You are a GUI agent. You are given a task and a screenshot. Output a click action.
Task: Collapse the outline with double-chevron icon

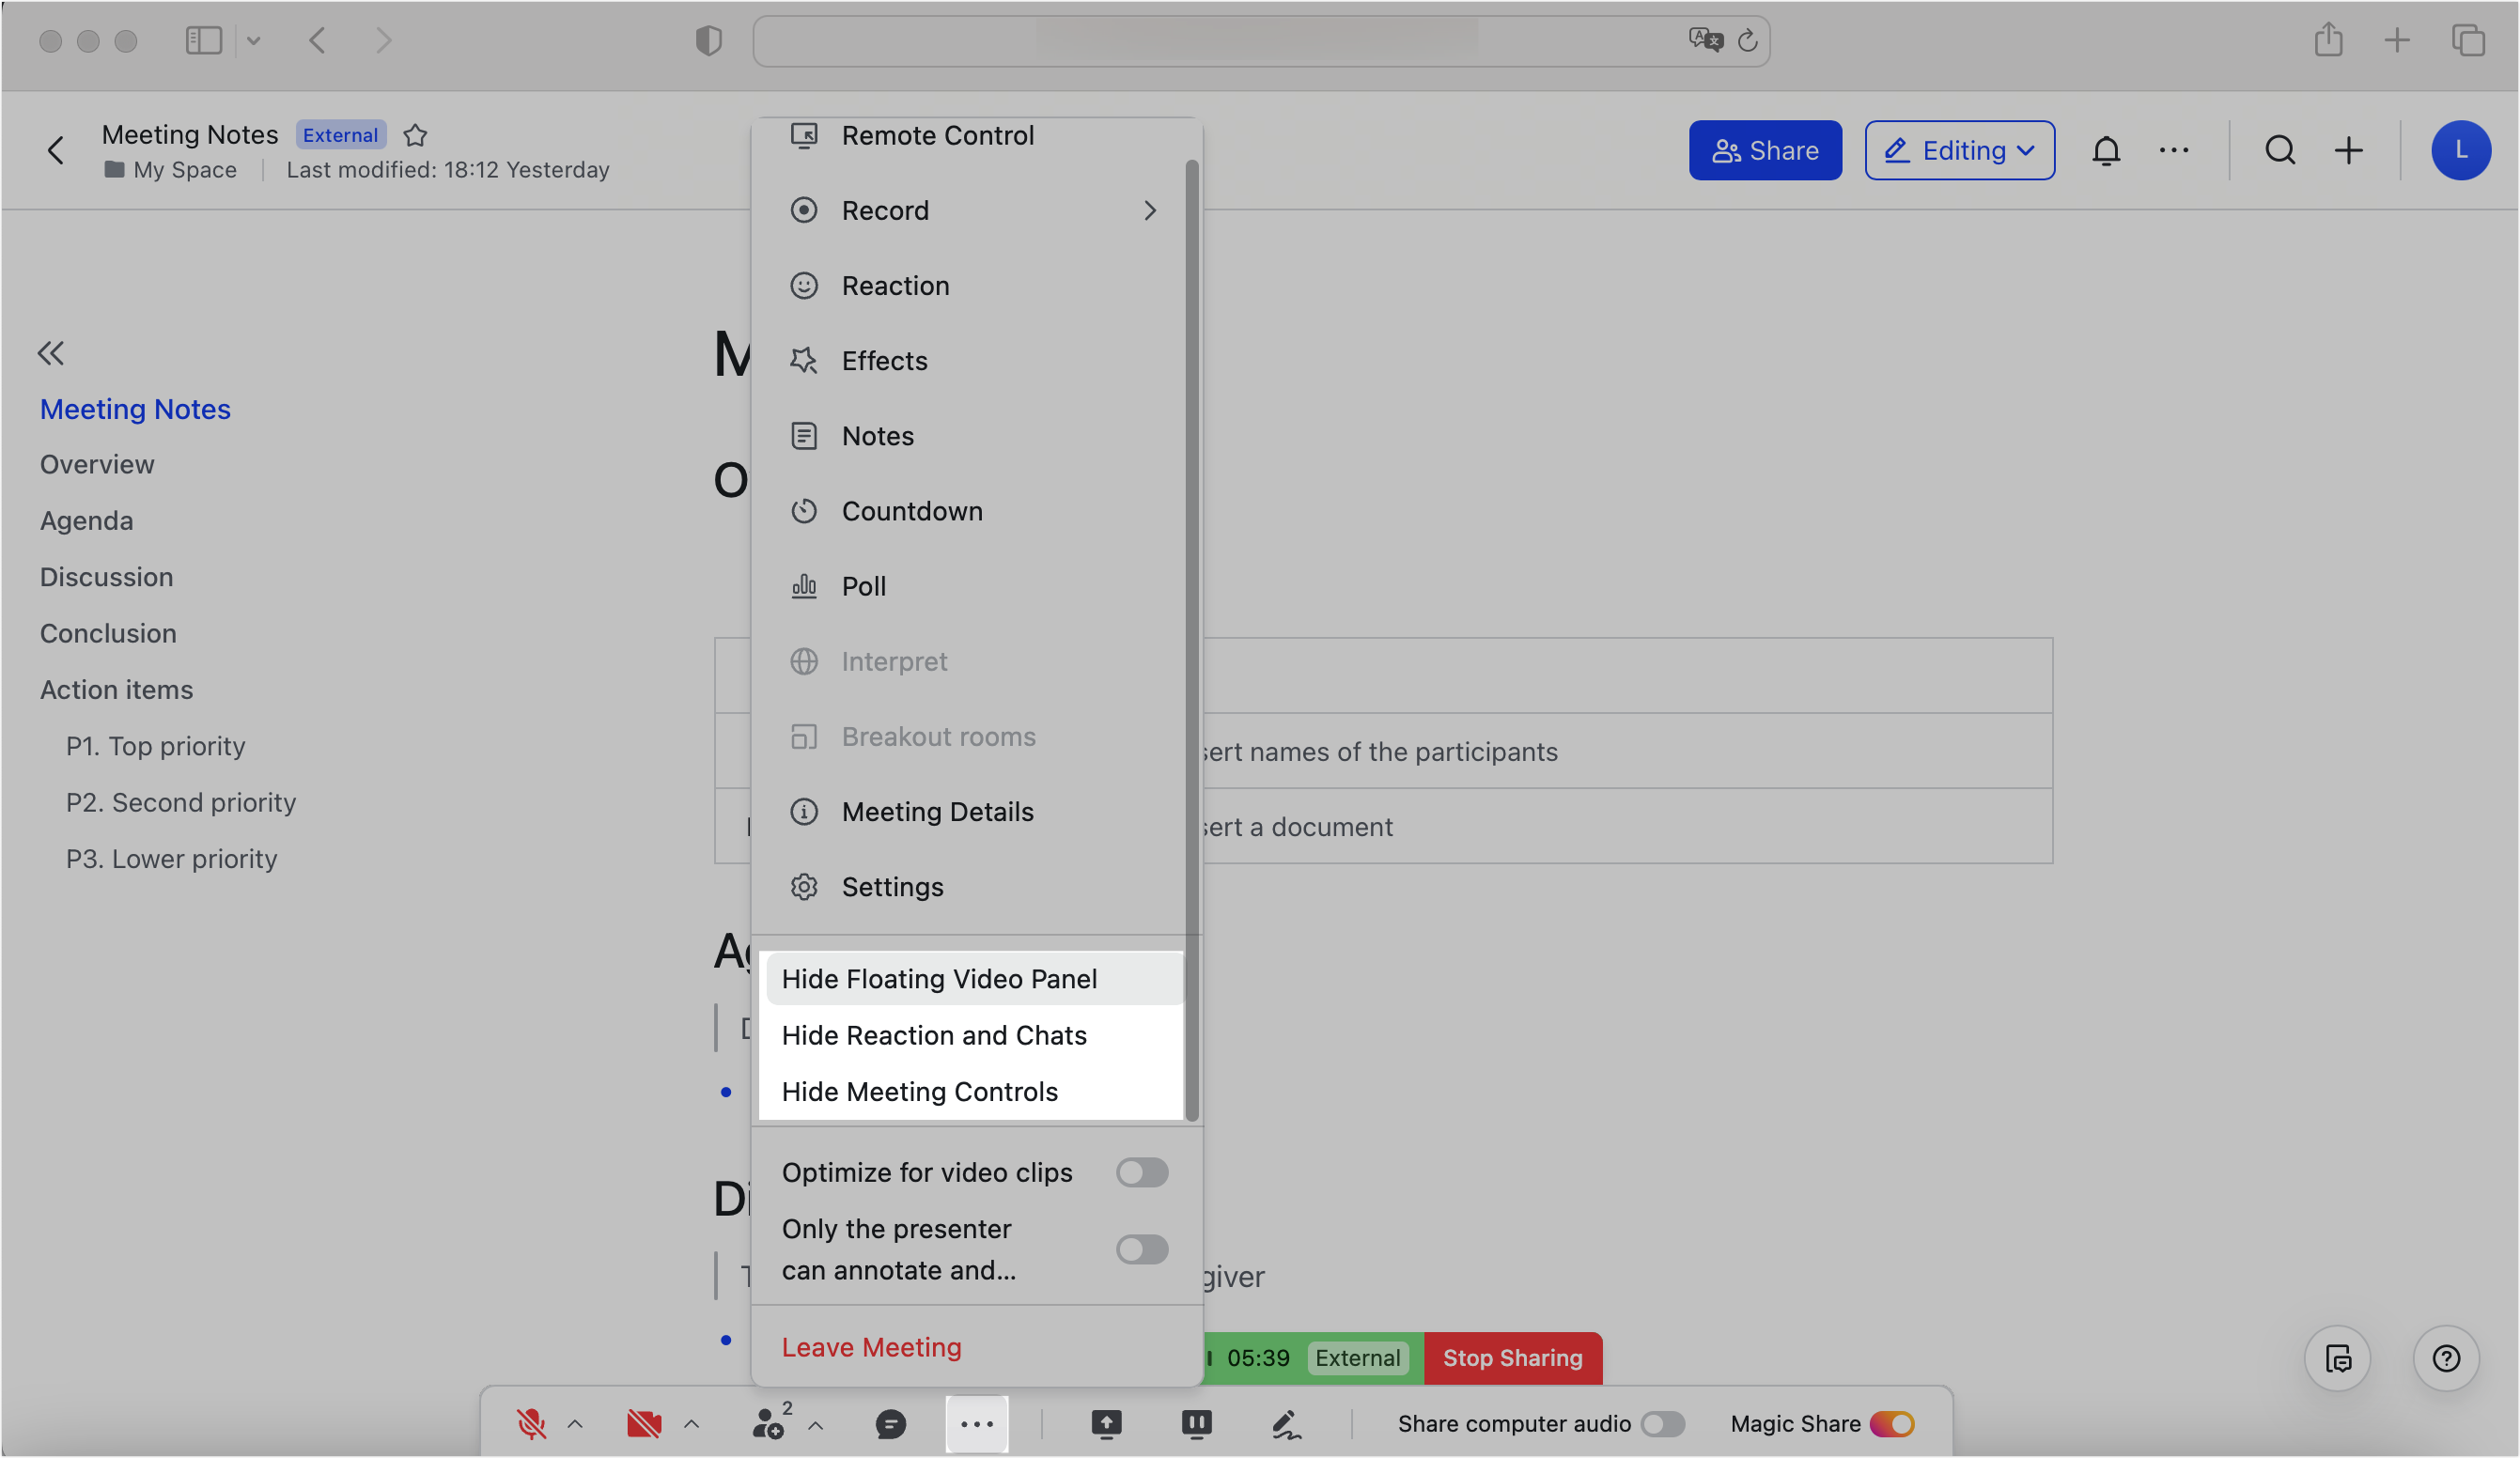(51, 353)
